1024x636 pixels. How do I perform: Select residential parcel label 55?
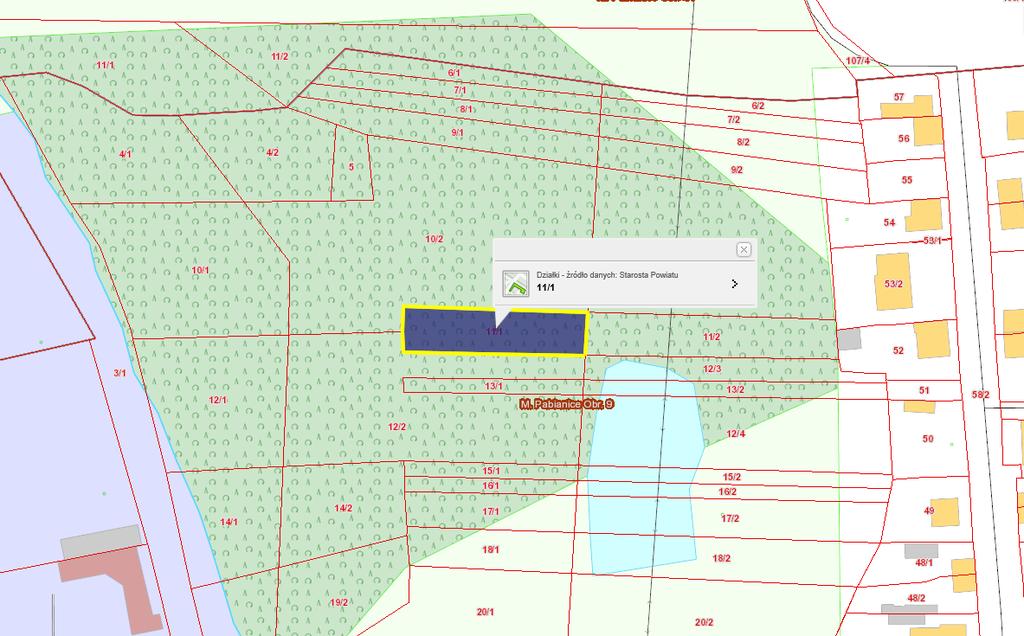907,180
